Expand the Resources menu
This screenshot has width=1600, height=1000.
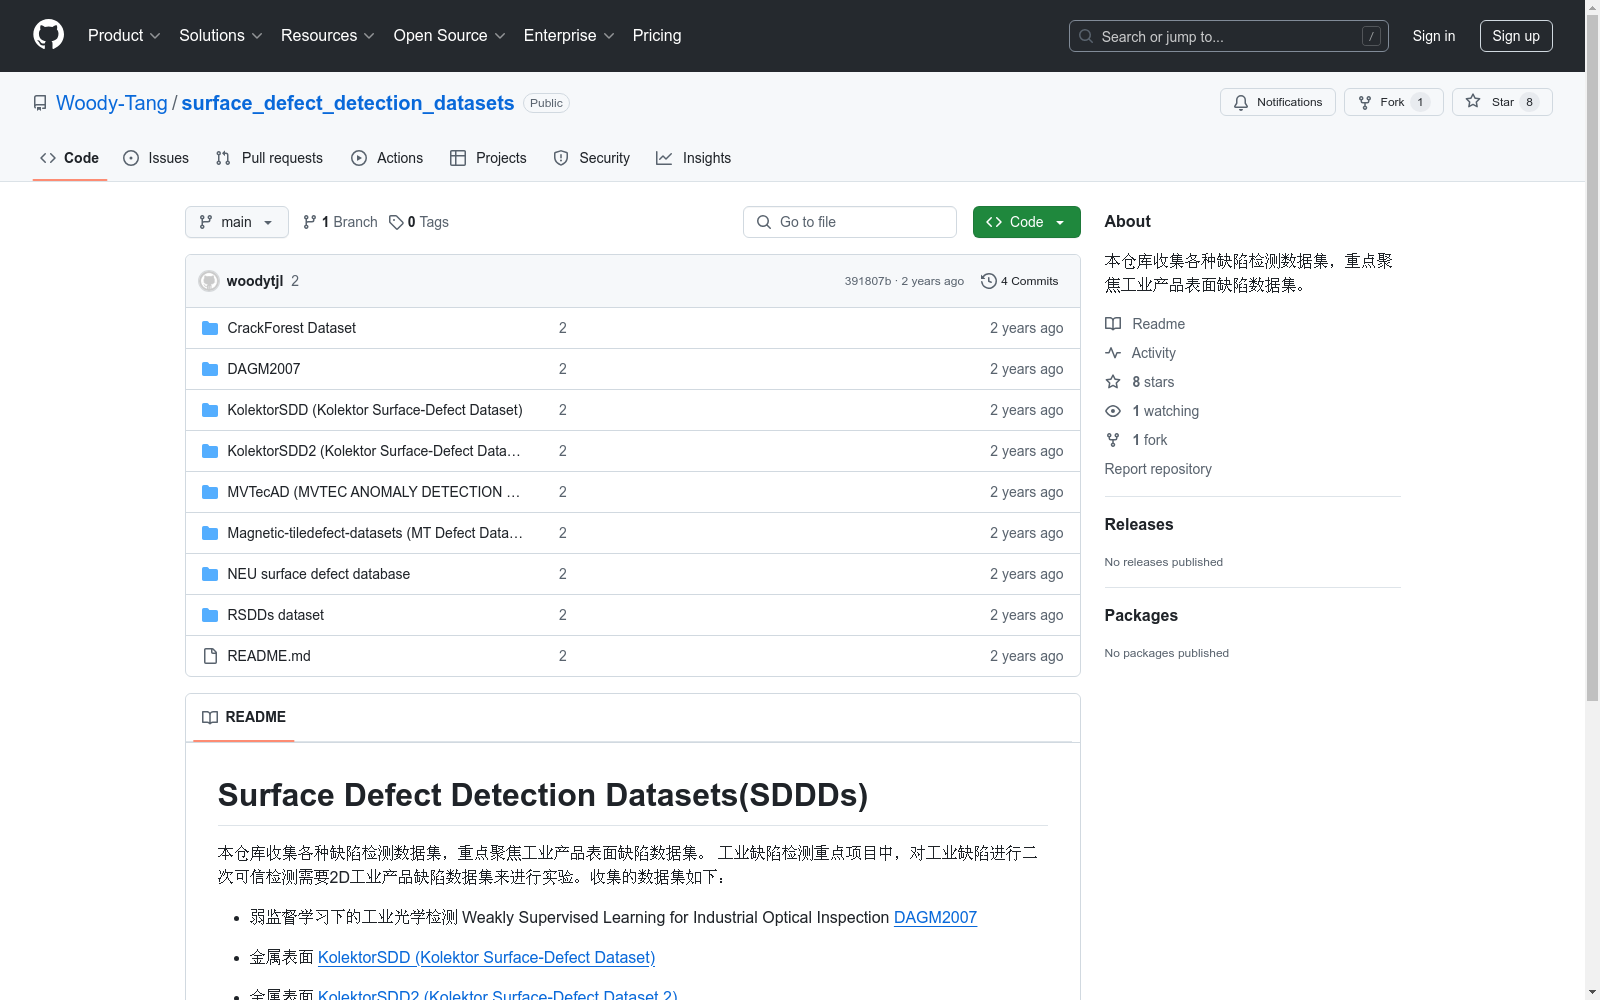click(328, 35)
